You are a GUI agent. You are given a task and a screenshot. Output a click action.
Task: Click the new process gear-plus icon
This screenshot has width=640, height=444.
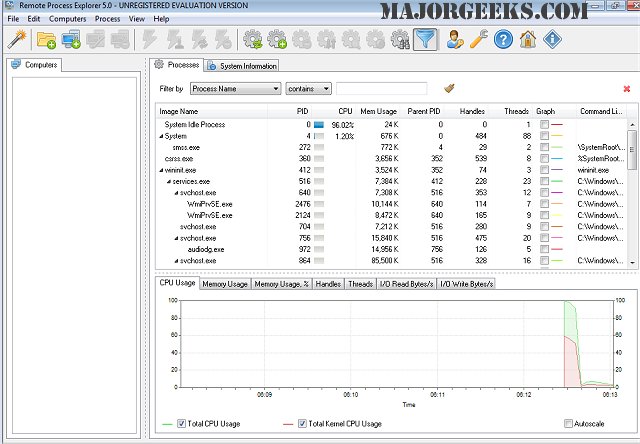click(x=277, y=40)
